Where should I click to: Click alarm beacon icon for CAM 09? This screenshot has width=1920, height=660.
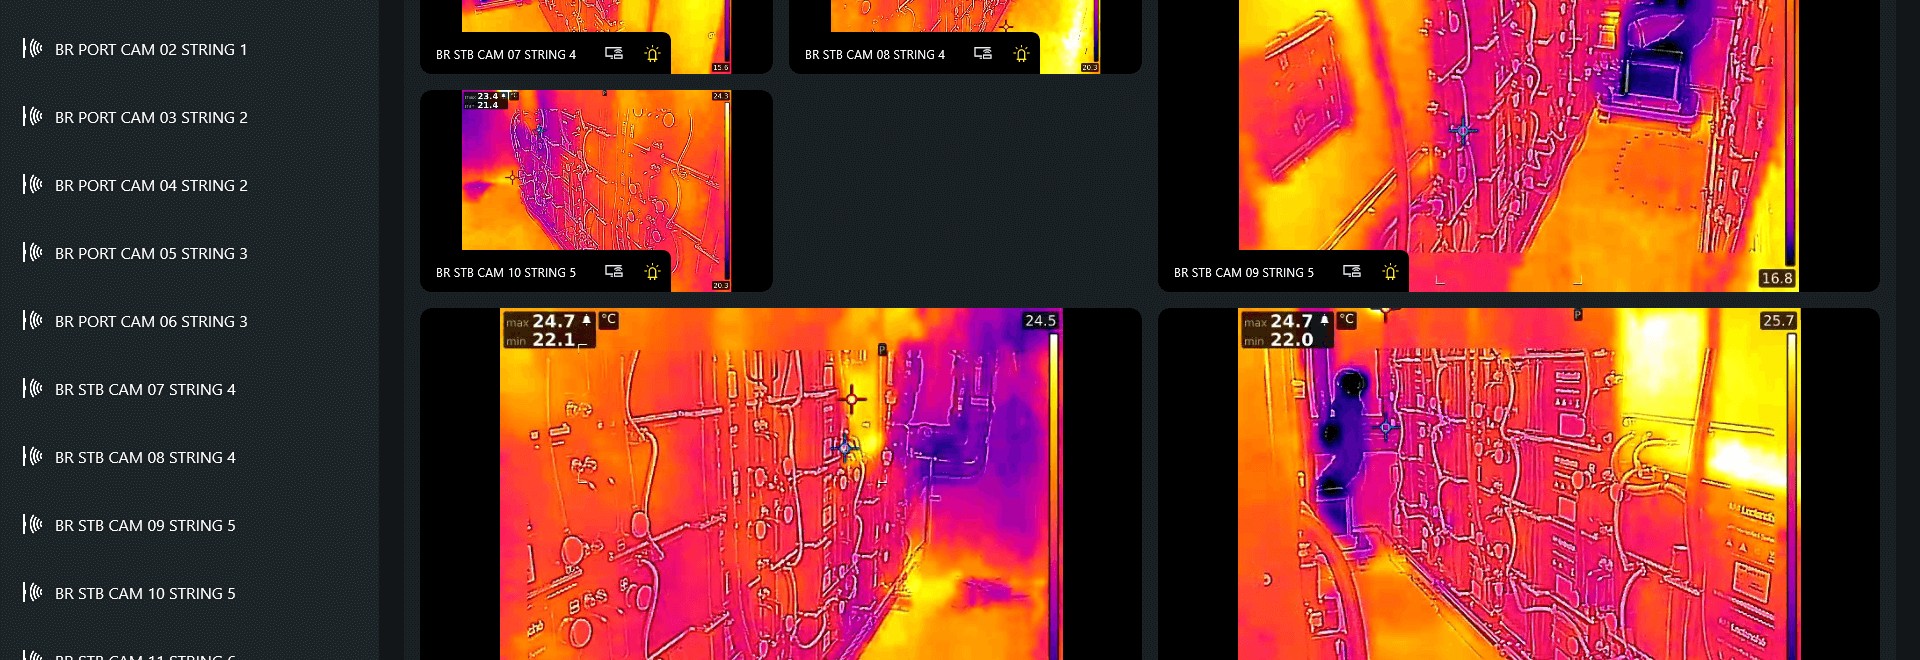pos(1390,272)
